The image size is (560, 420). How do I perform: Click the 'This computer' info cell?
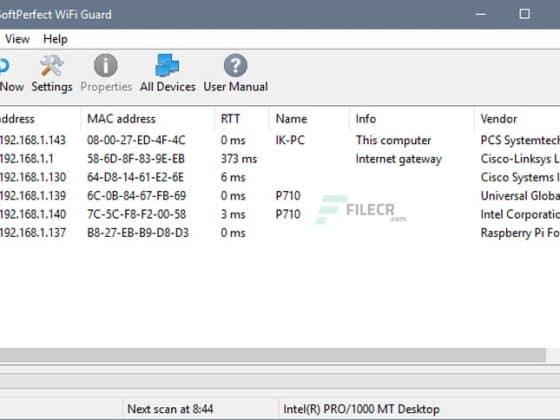click(393, 140)
